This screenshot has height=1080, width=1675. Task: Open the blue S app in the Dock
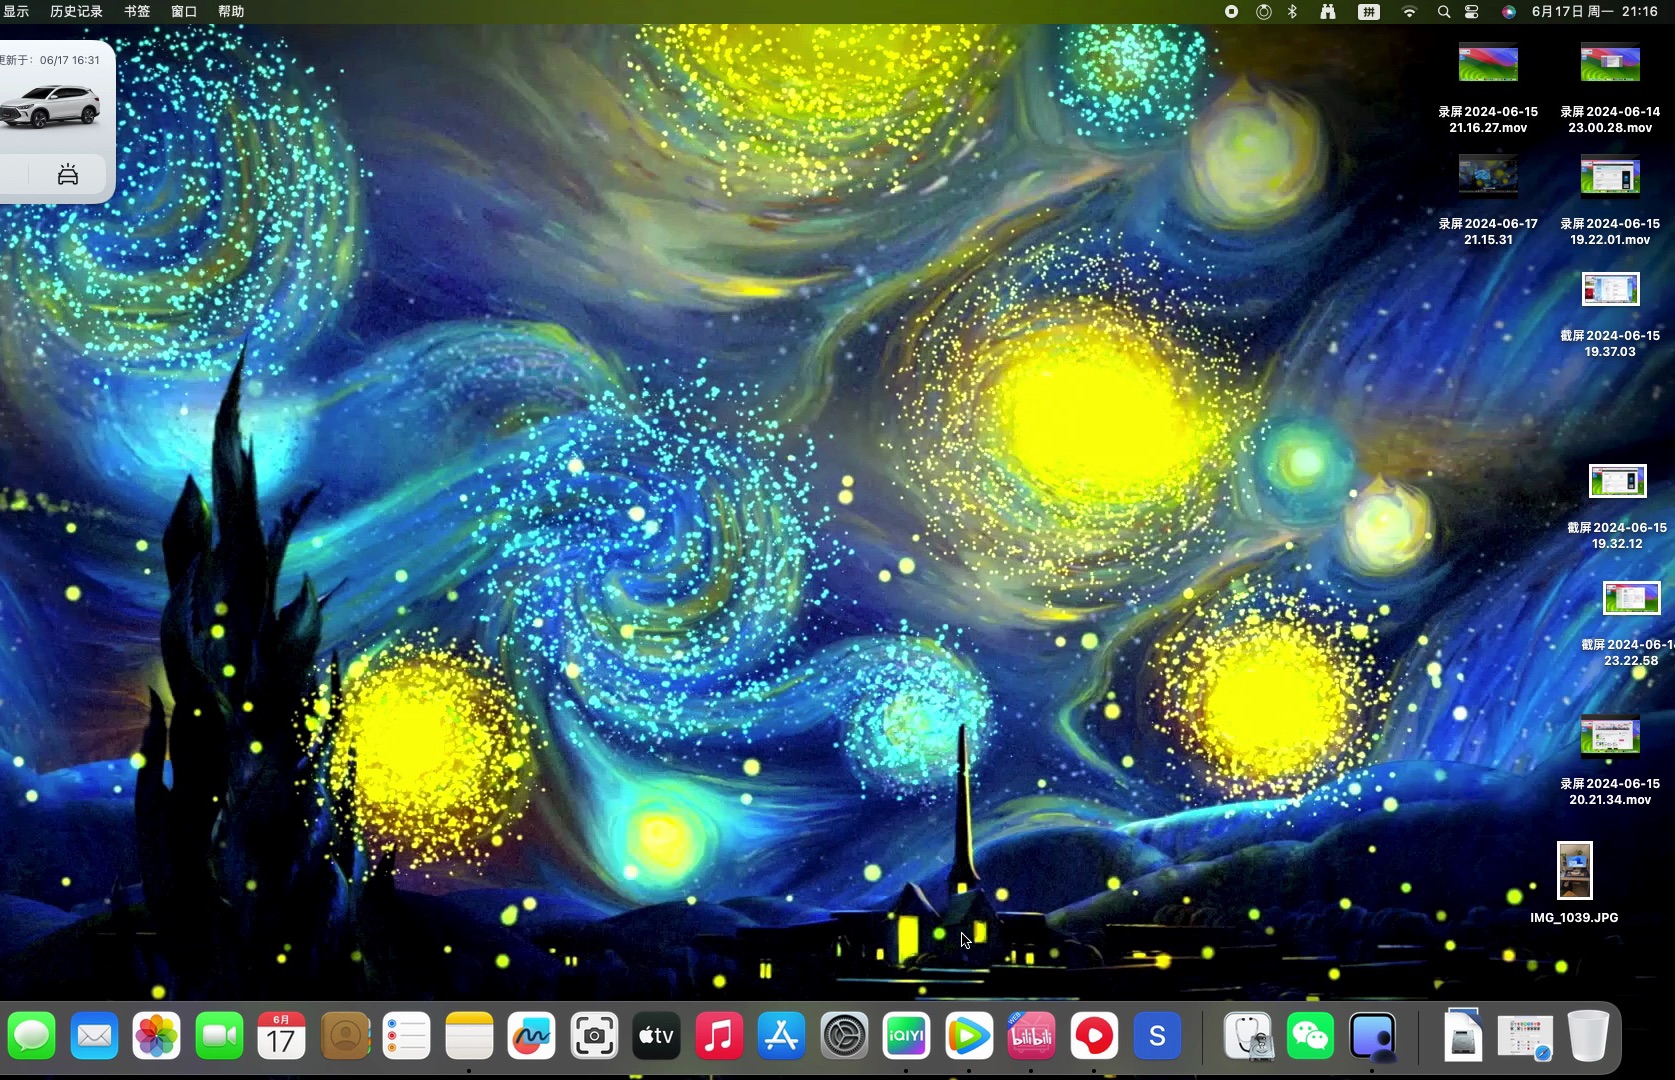pyautogui.click(x=1157, y=1036)
